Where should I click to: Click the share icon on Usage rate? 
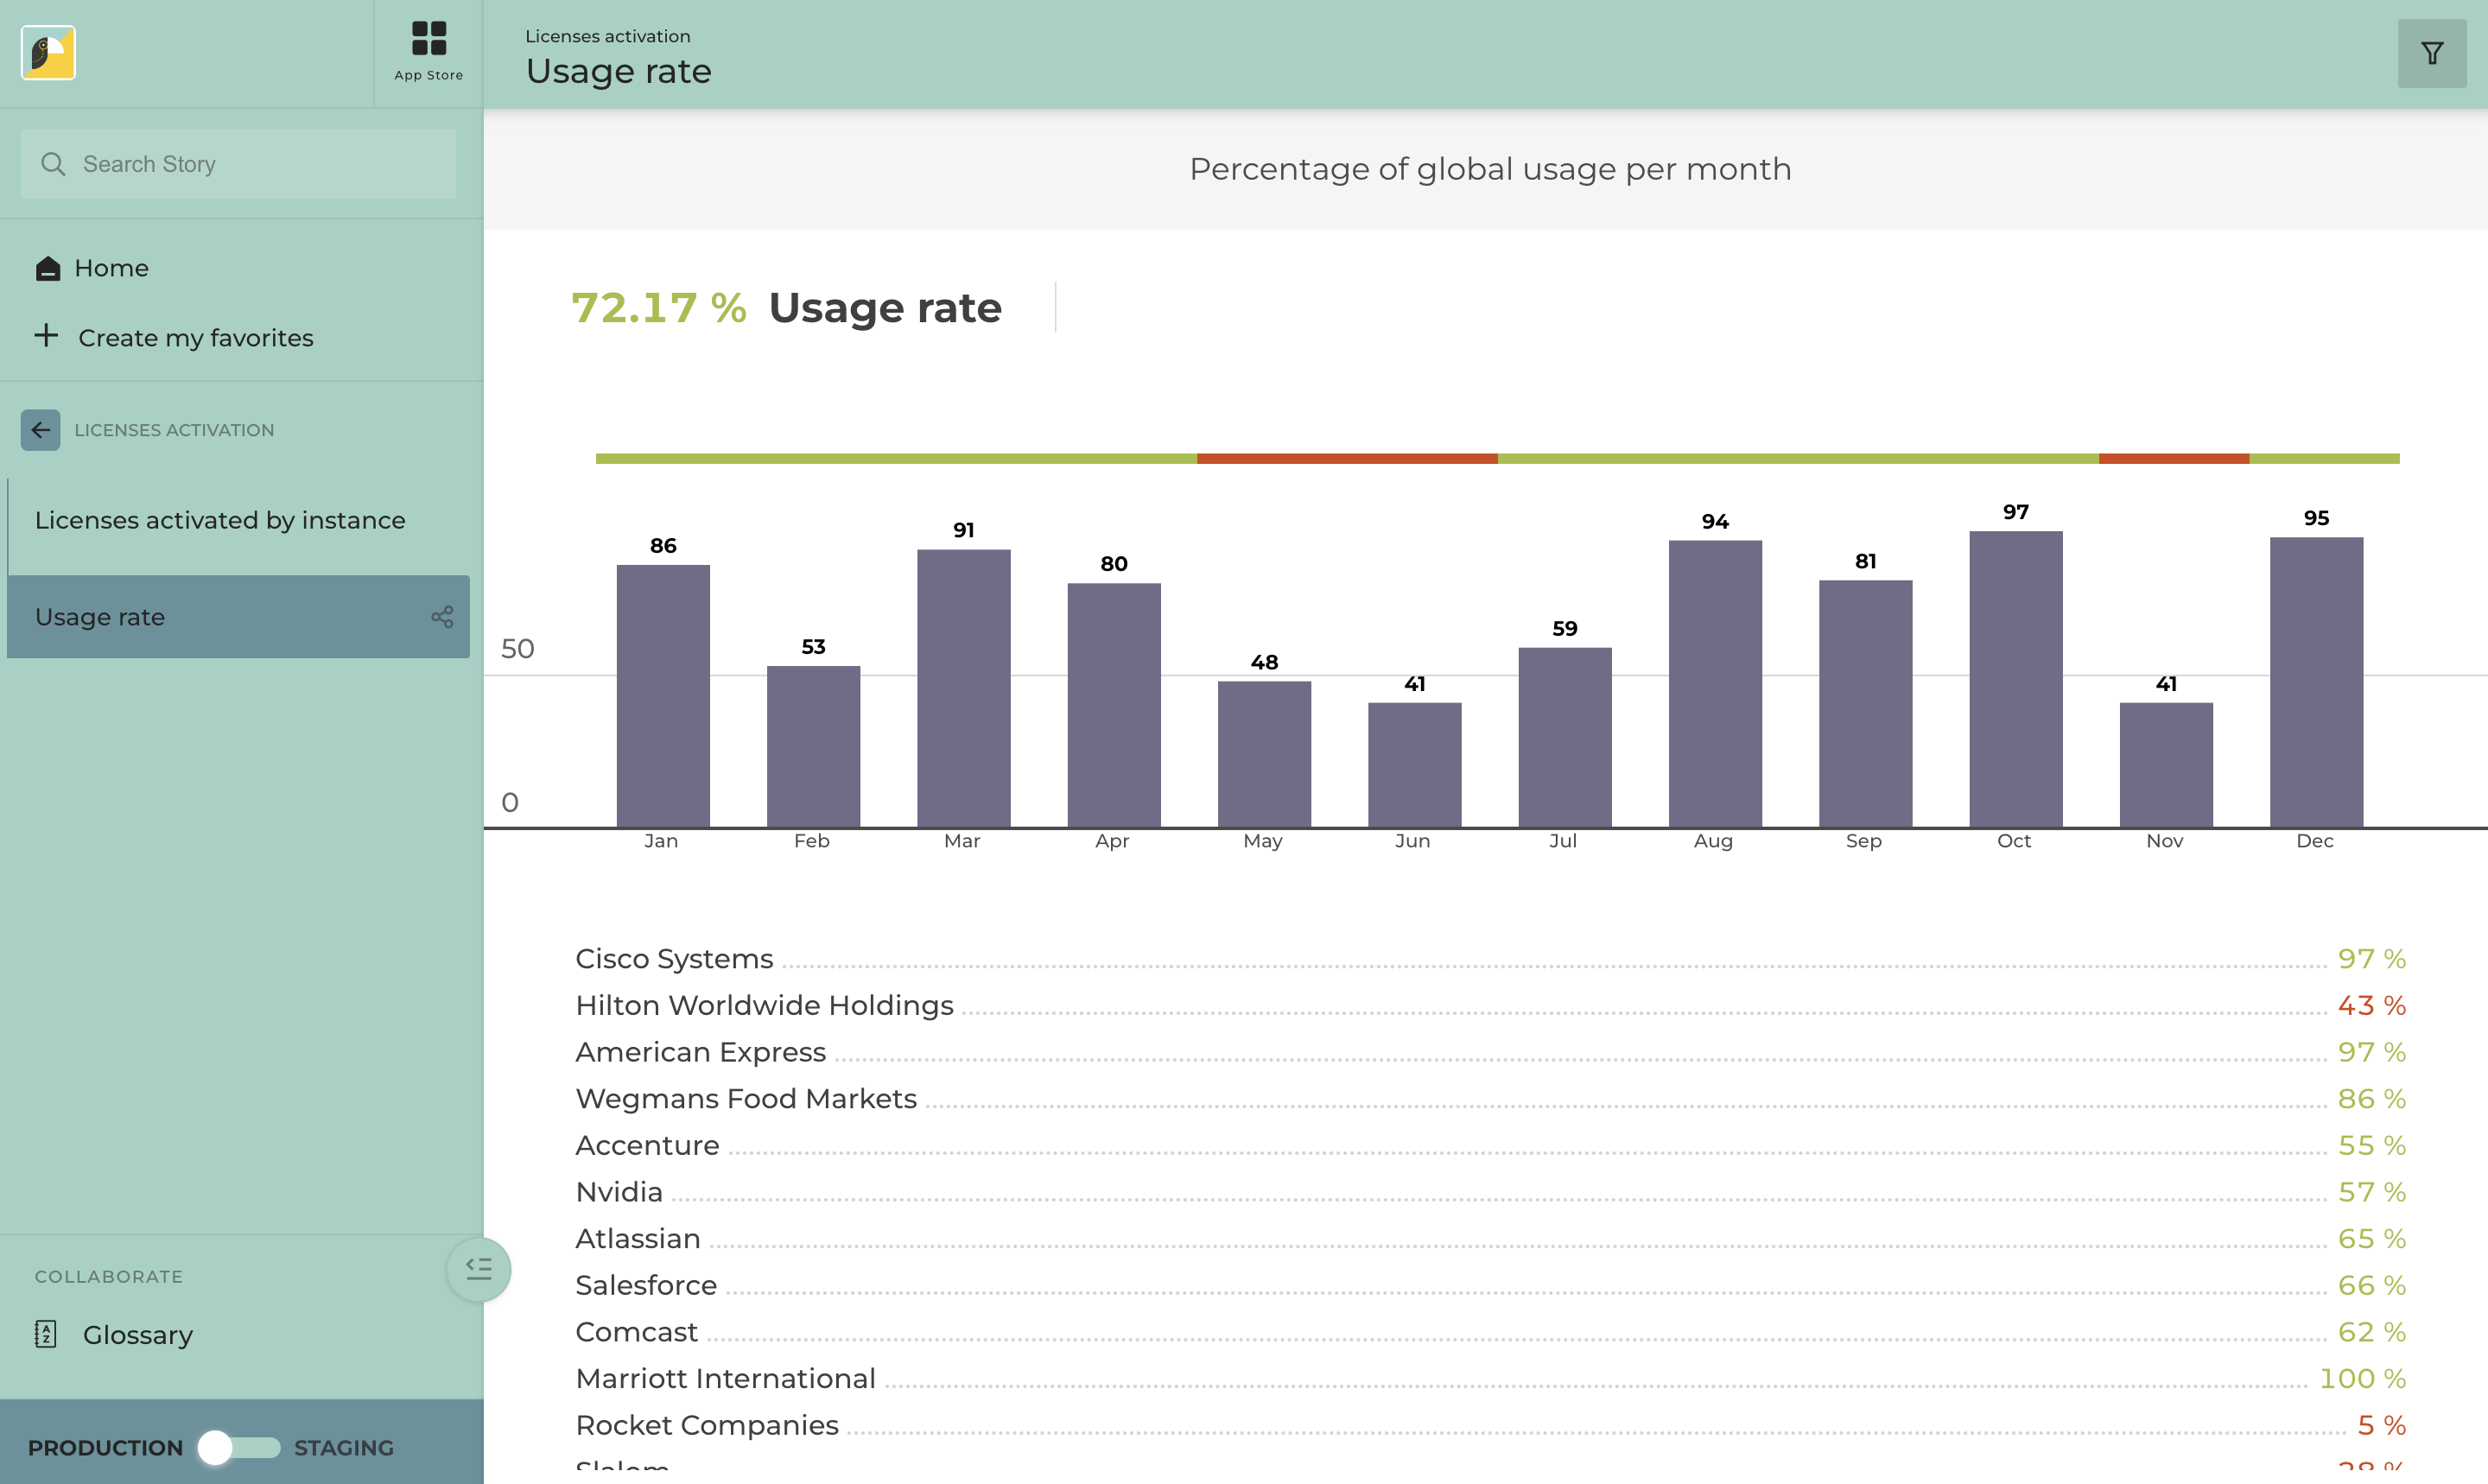coord(442,617)
